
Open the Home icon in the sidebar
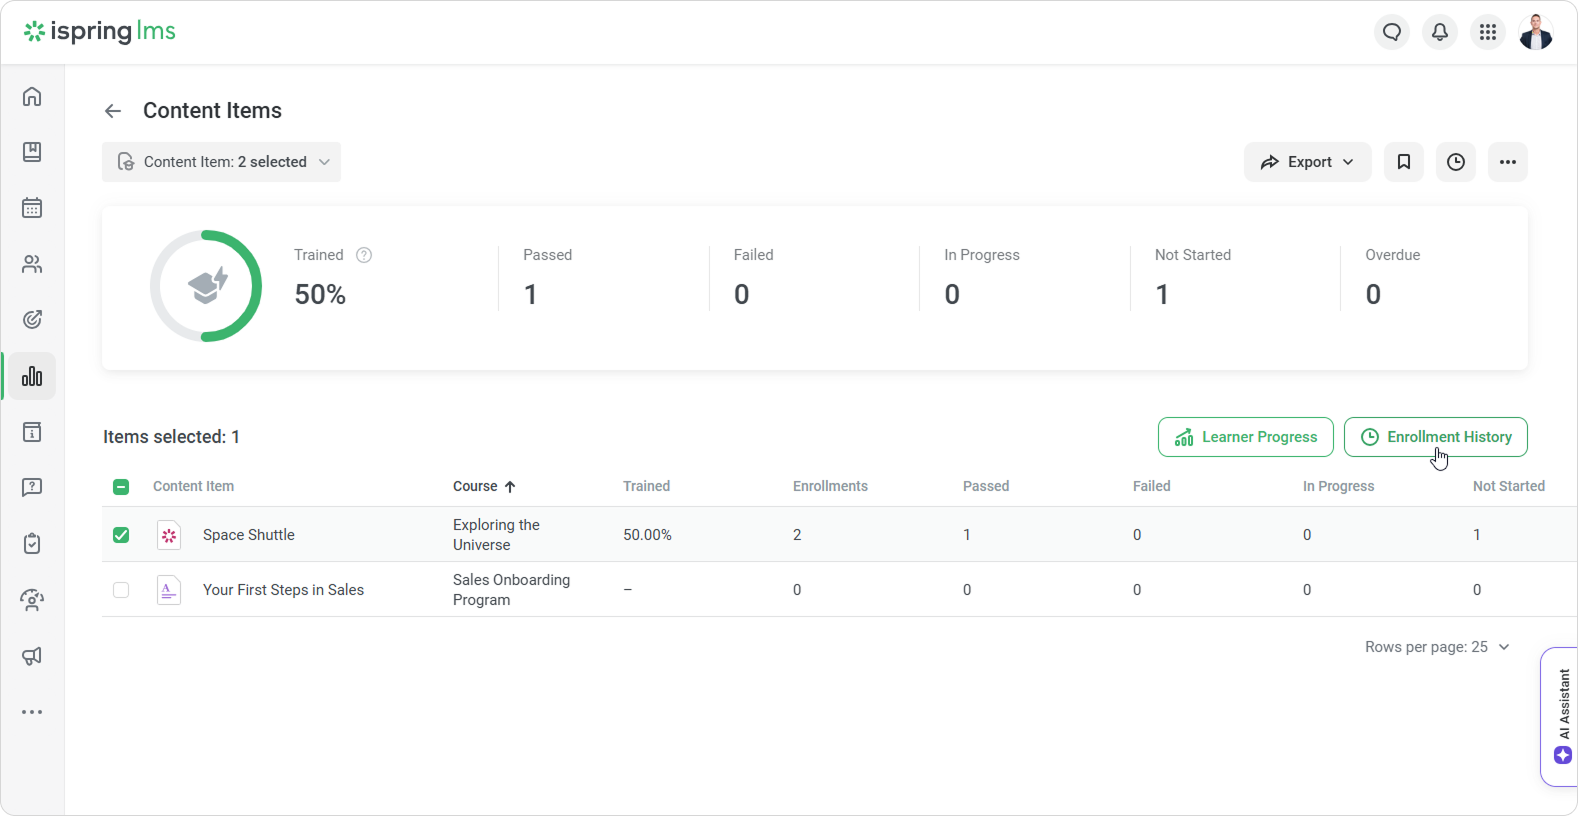coord(32,96)
